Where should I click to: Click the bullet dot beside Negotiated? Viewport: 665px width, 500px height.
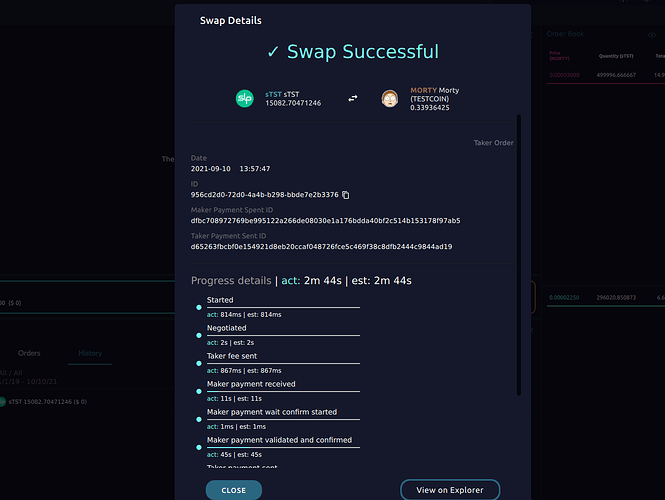[198, 335]
